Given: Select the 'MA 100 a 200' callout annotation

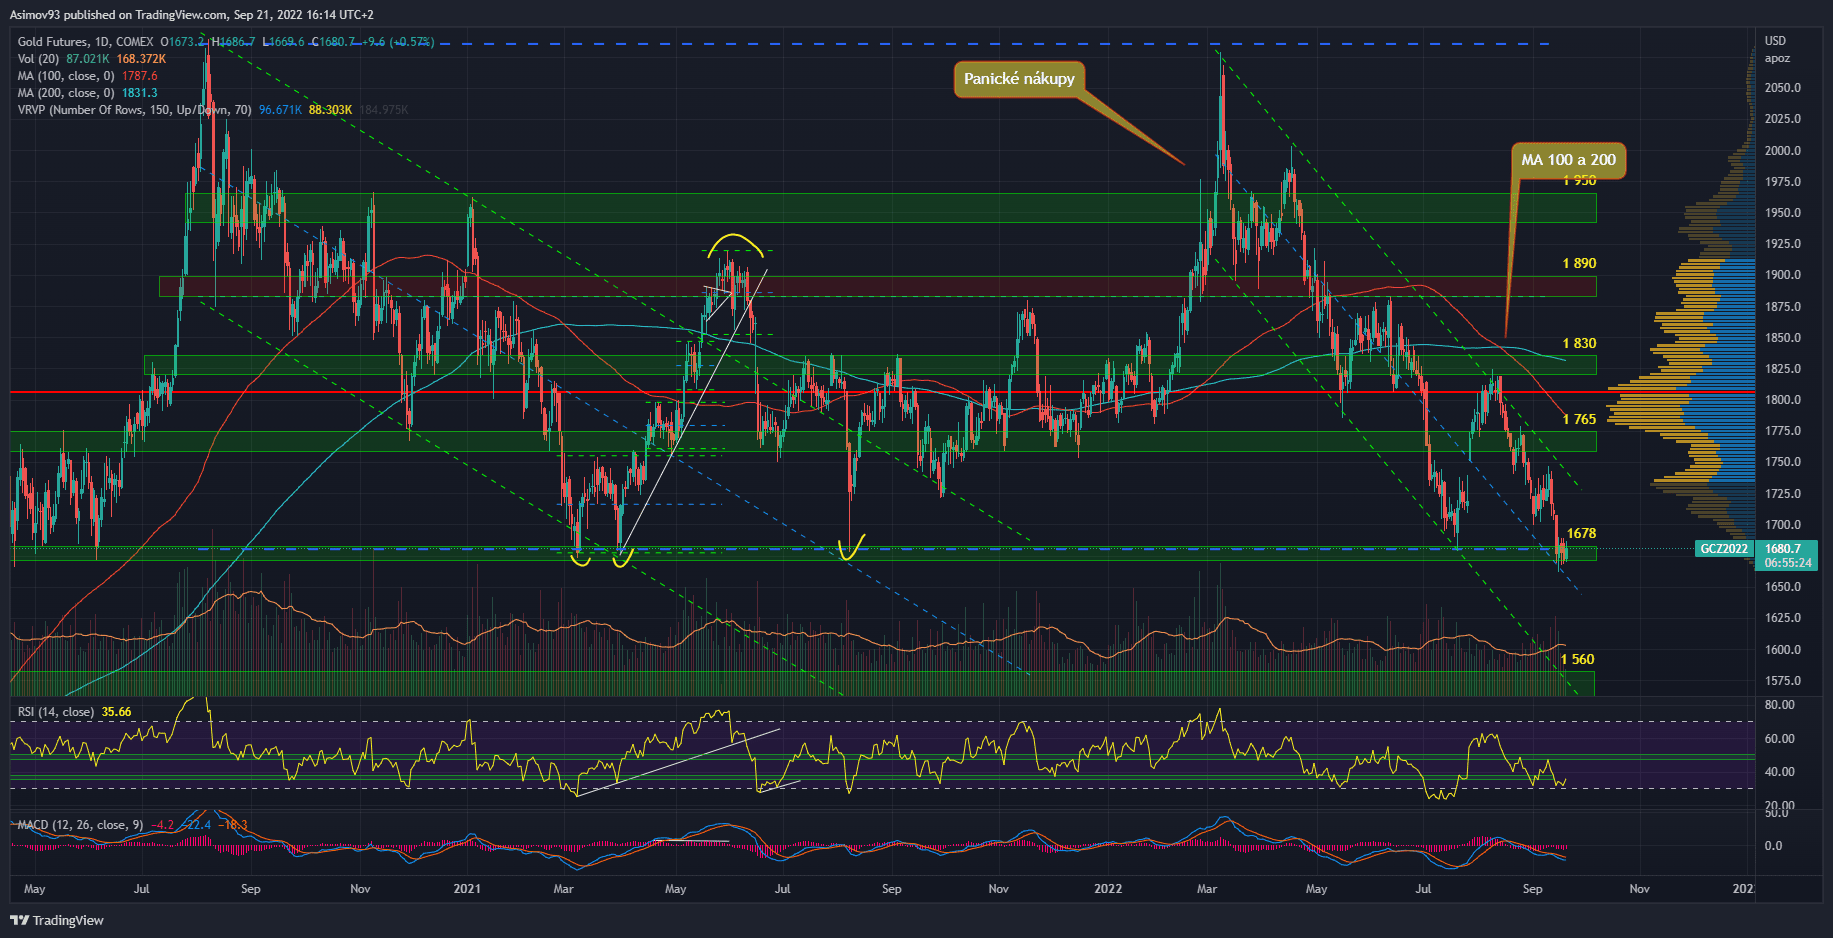Looking at the screenshot, I should pos(1568,160).
